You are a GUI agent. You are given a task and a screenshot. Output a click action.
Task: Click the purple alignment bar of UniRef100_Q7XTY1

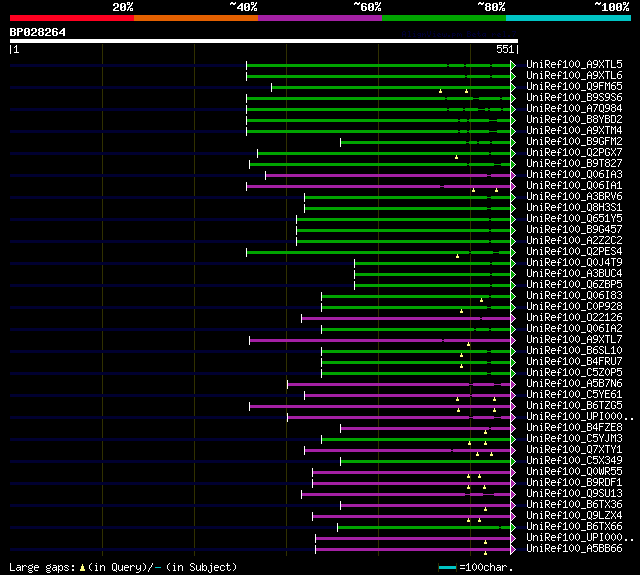tap(407, 451)
